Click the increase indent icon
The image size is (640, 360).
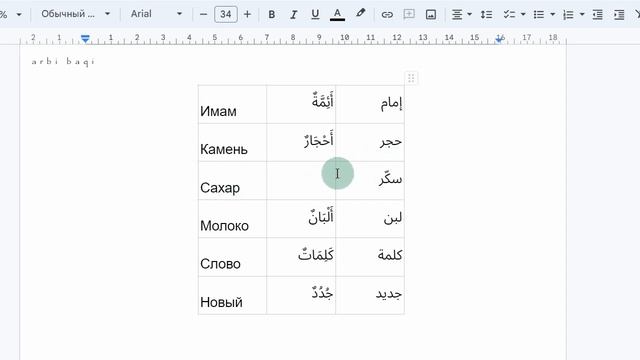(x=619, y=15)
